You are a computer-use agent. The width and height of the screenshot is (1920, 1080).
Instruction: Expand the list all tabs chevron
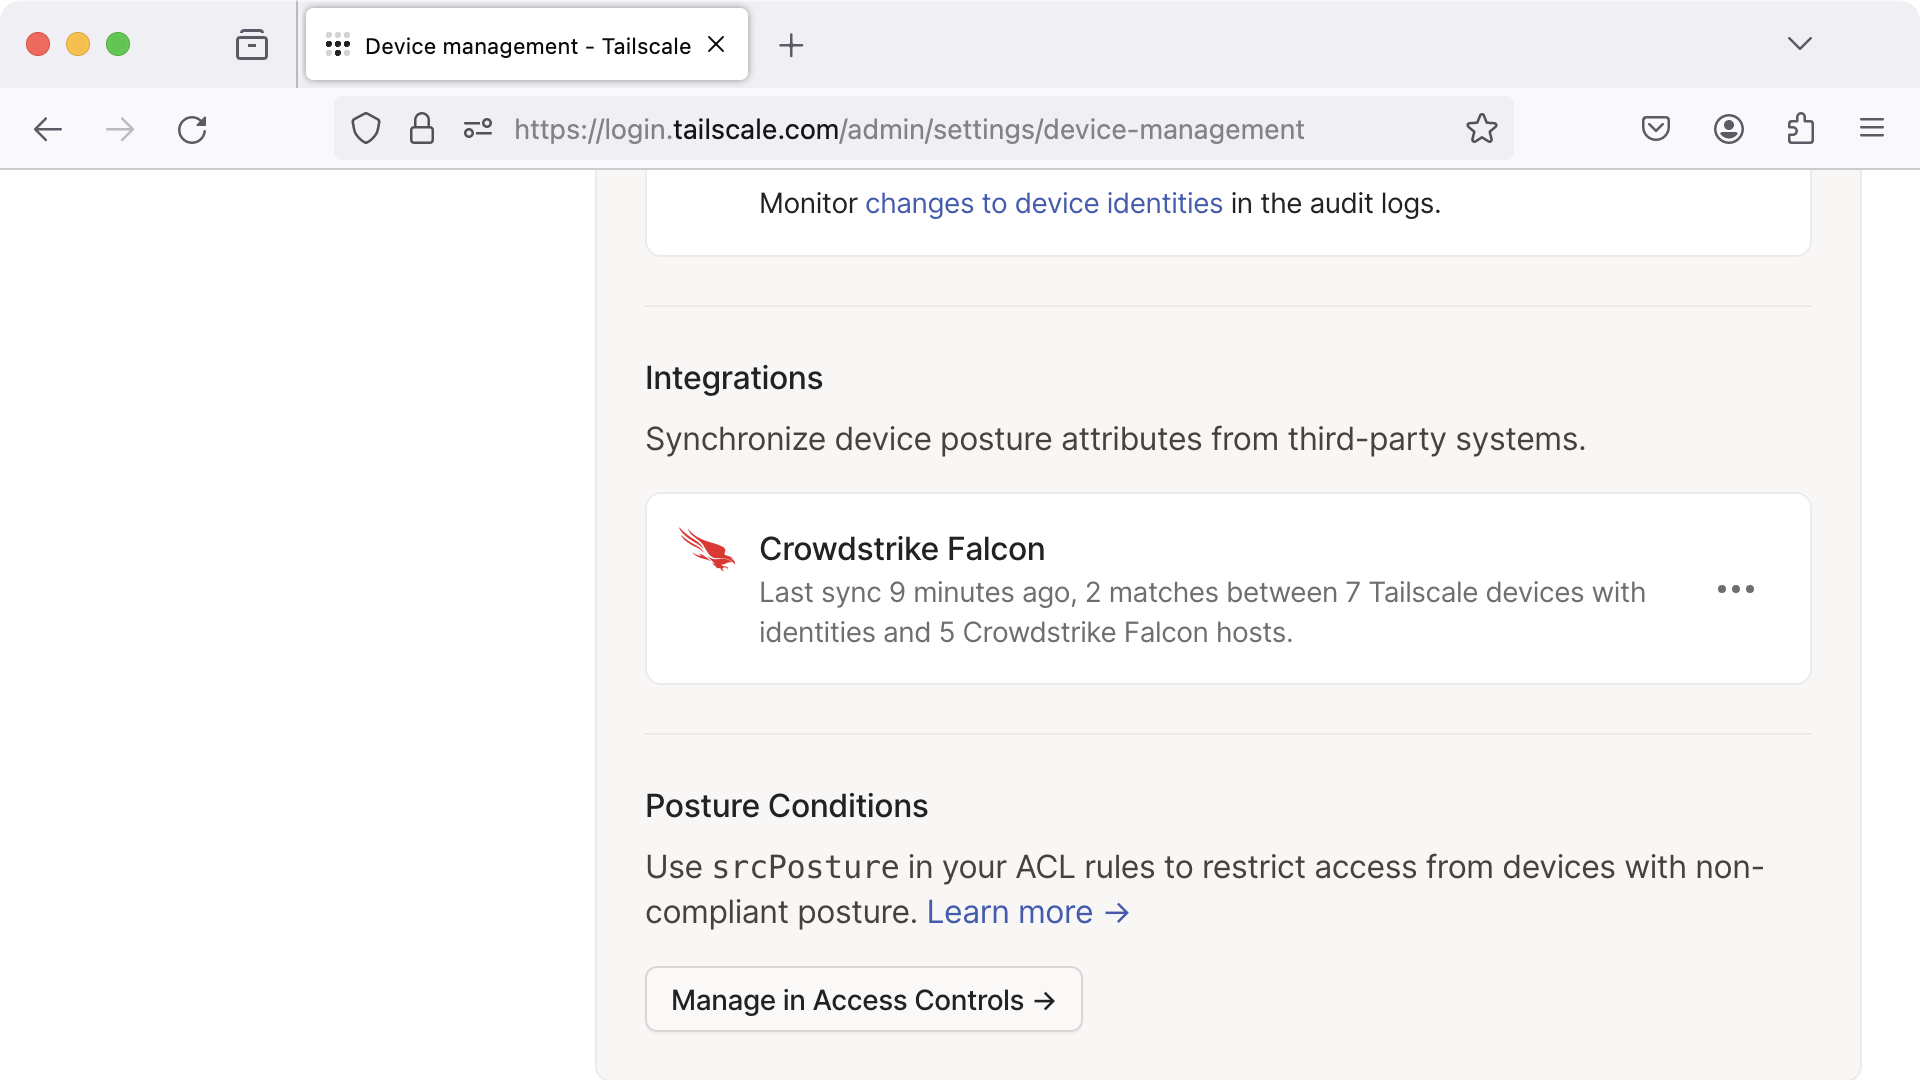point(1799,44)
